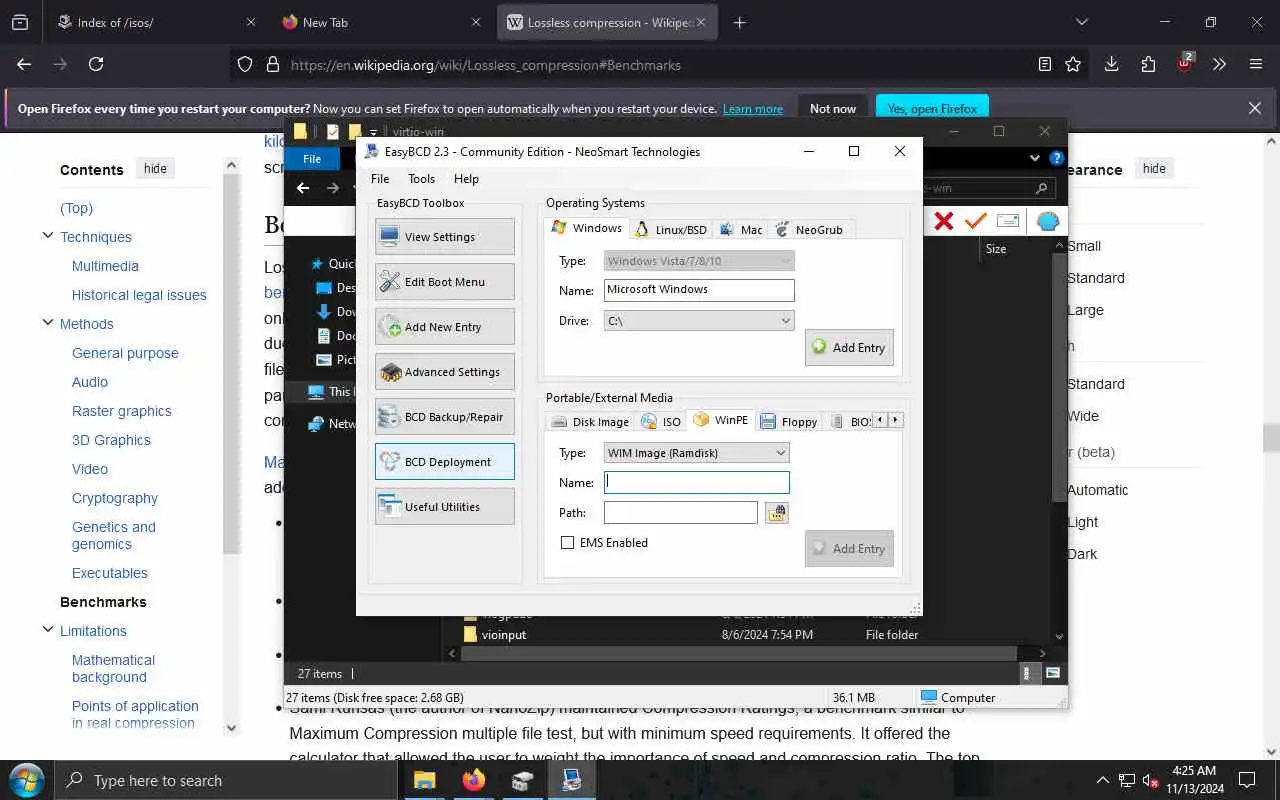
Task: Click Yes, open Firefox button
Action: click(932, 109)
